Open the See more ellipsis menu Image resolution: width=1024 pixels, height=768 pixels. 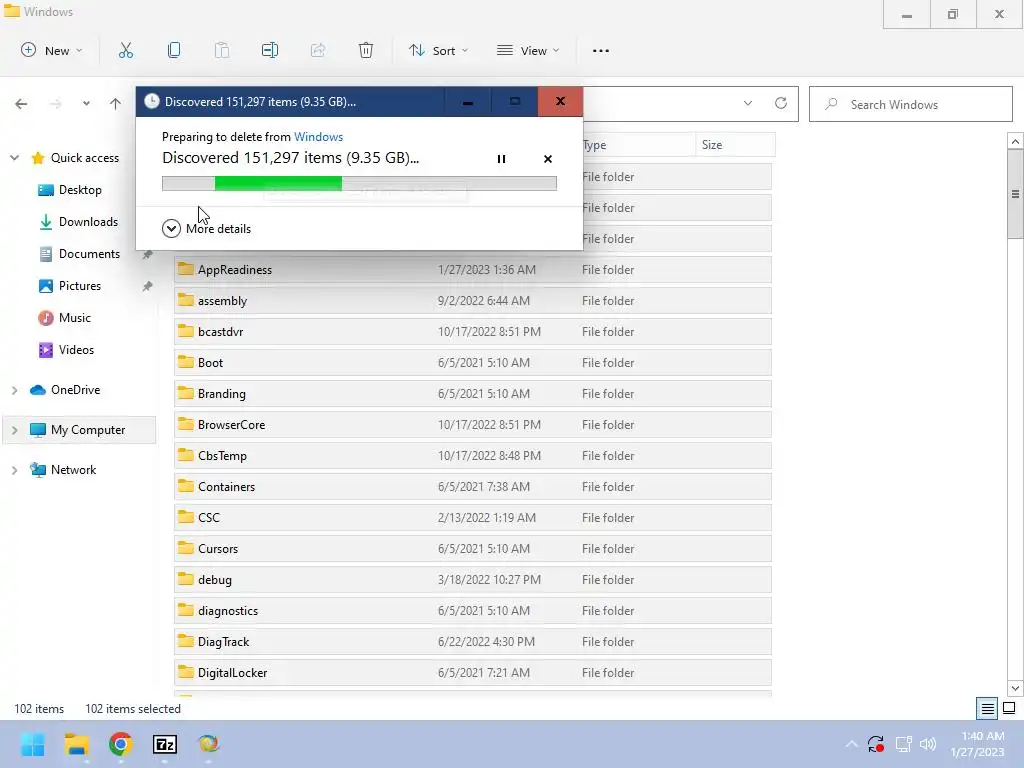click(x=601, y=50)
